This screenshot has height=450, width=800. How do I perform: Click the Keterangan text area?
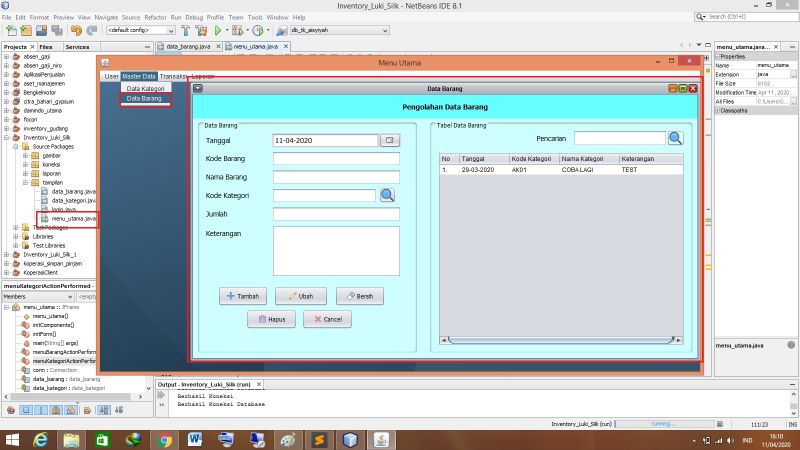click(336, 251)
